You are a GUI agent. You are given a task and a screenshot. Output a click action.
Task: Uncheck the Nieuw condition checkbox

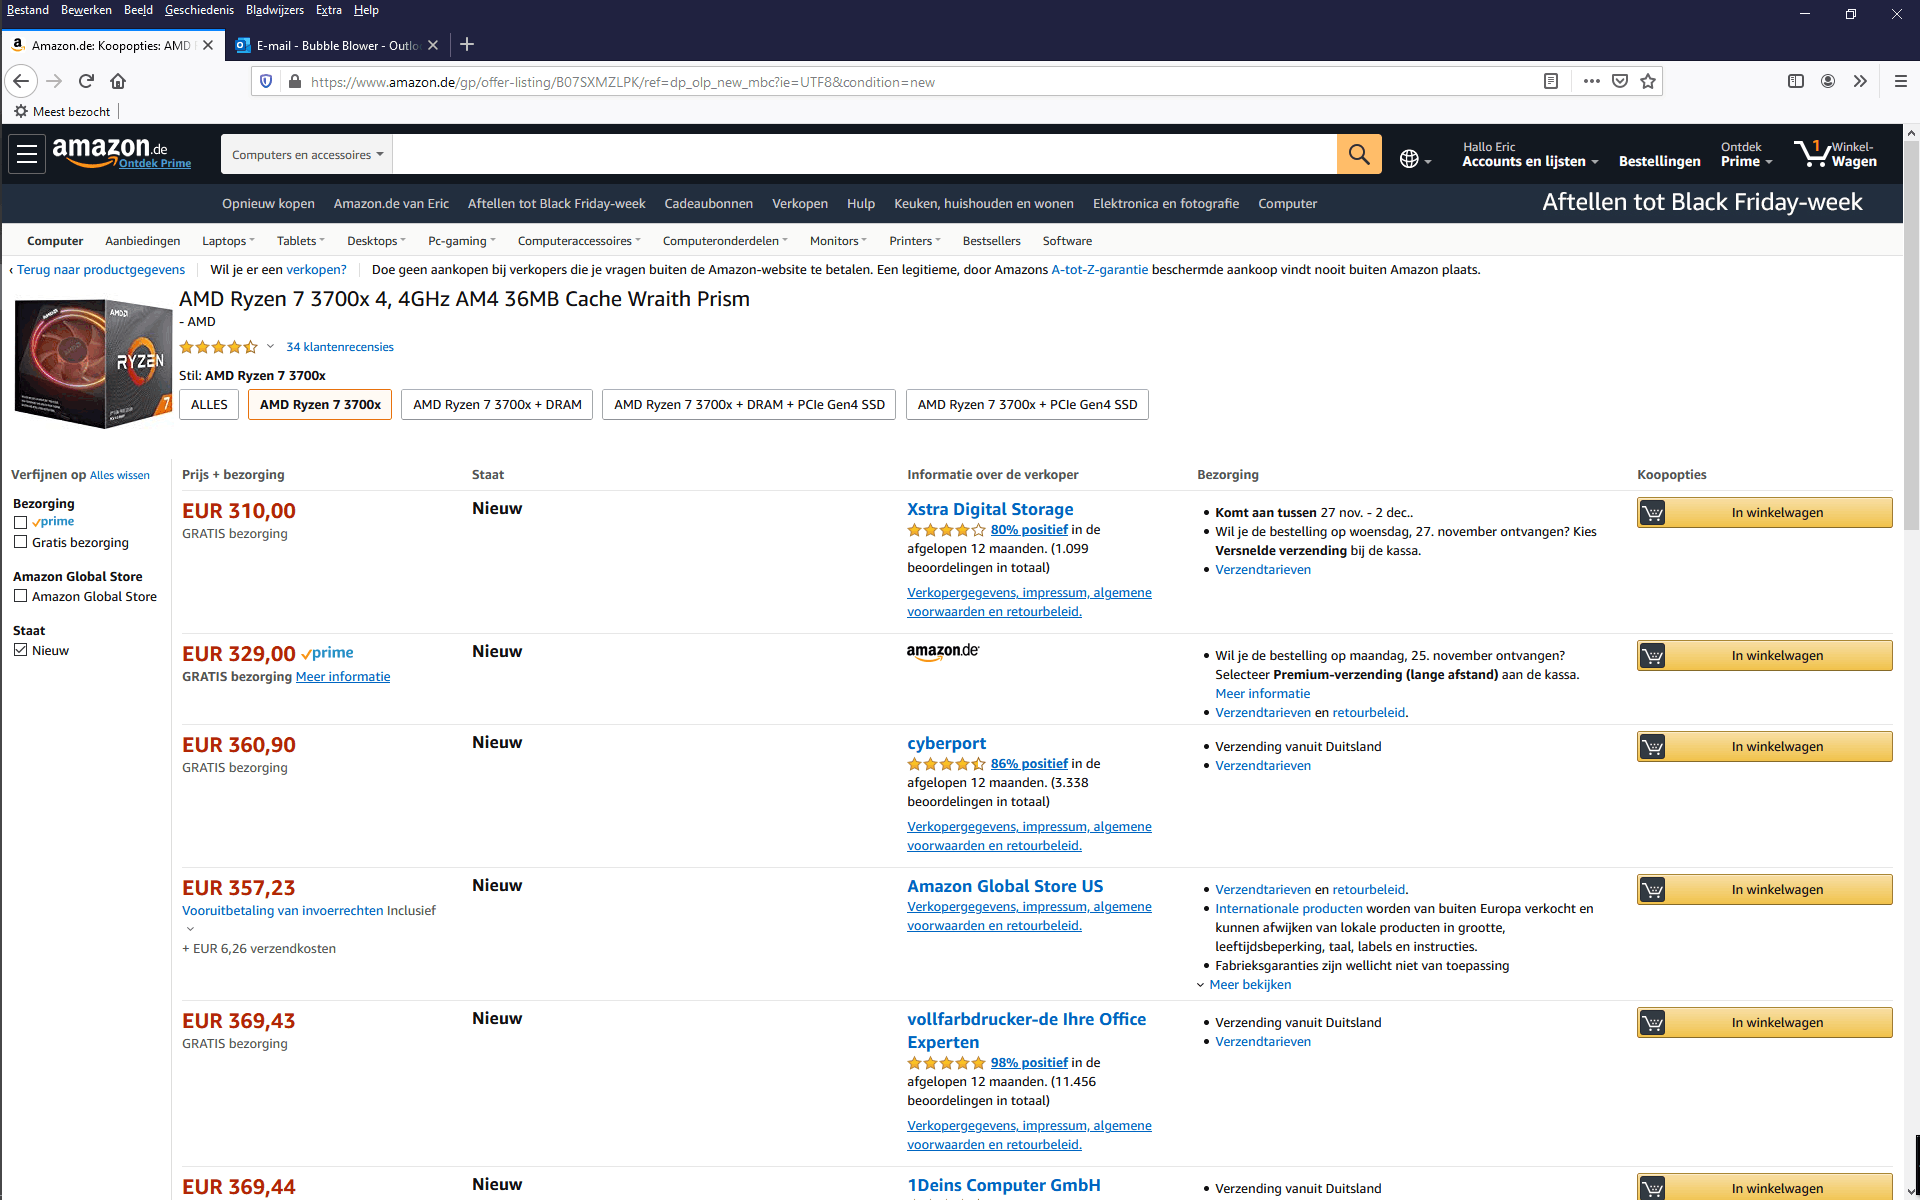(x=20, y=650)
